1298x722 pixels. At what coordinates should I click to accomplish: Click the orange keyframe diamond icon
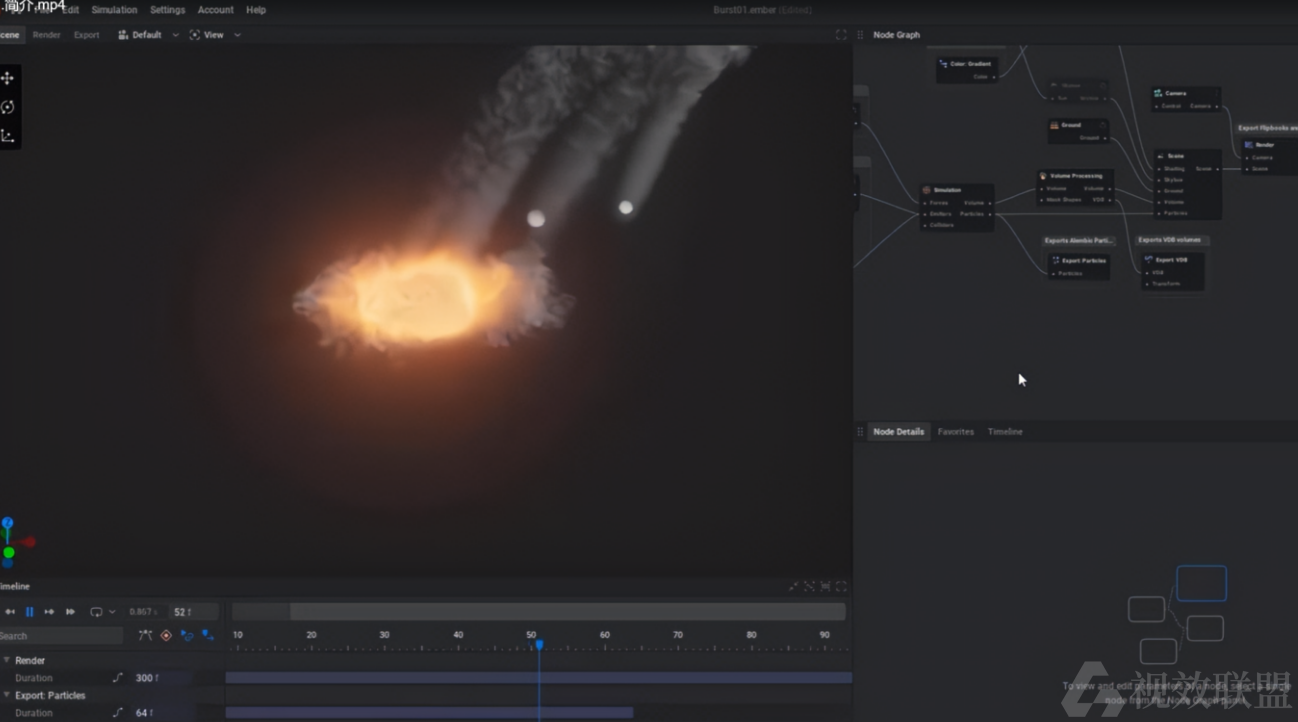[x=166, y=635]
